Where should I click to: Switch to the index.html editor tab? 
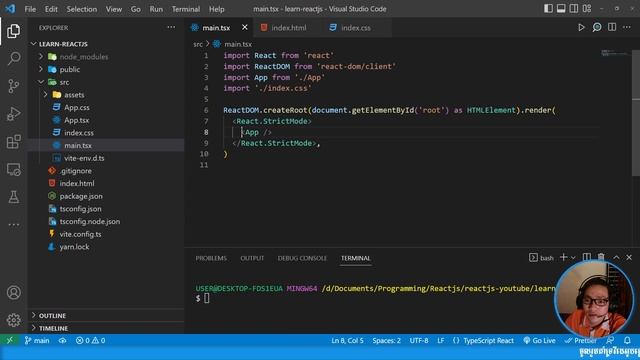coord(289,27)
